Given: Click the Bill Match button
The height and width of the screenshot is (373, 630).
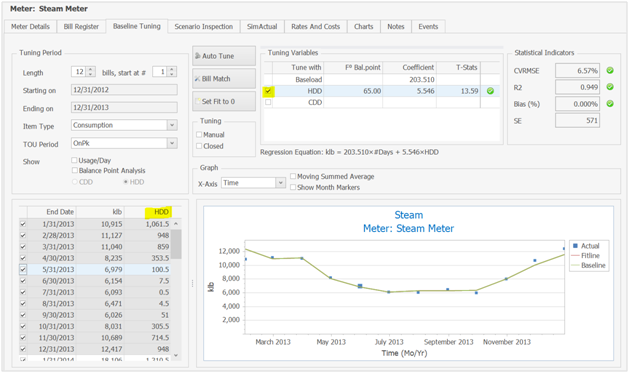Looking at the screenshot, I should [224, 79].
